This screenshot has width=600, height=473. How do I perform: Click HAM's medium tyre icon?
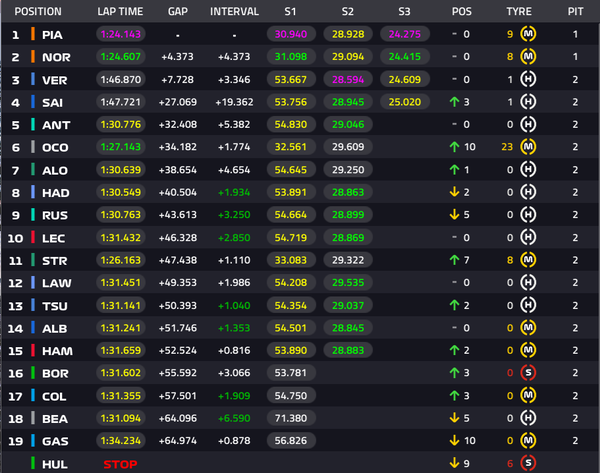[x=528, y=350]
